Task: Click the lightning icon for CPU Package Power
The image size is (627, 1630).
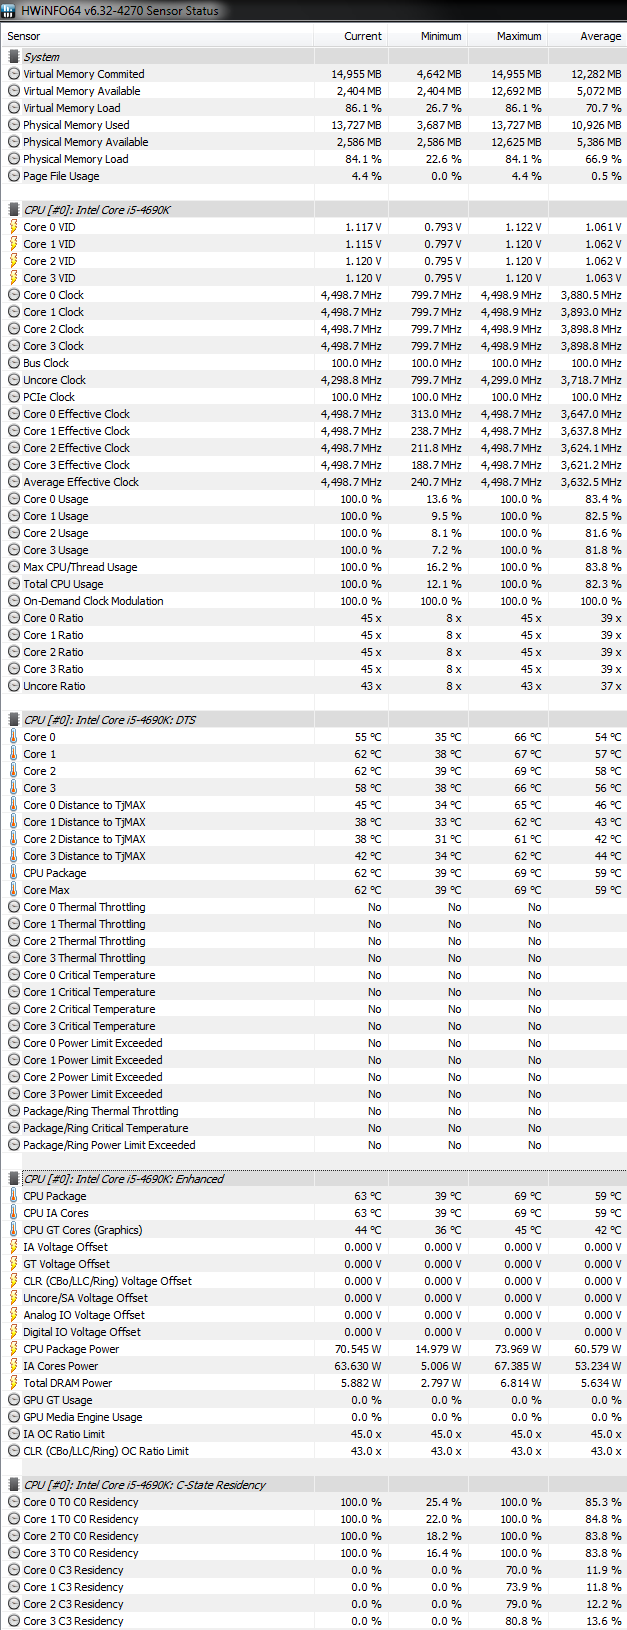Action: [x=14, y=1349]
